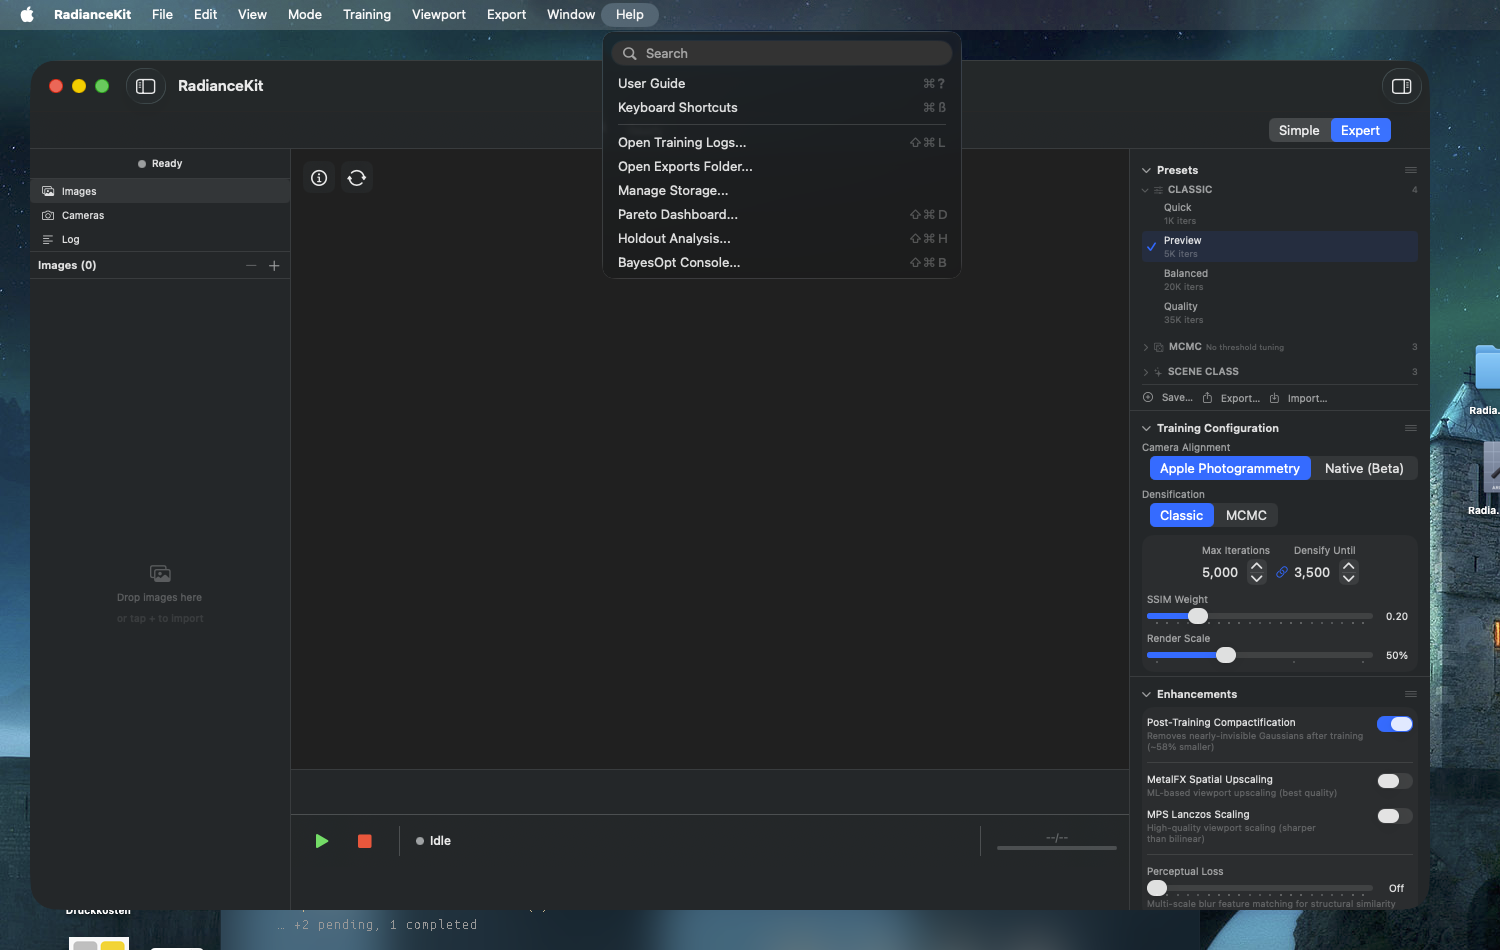This screenshot has width=1500, height=950.
Task: Click the Densify Until value 3,500
Action: pos(1312,572)
